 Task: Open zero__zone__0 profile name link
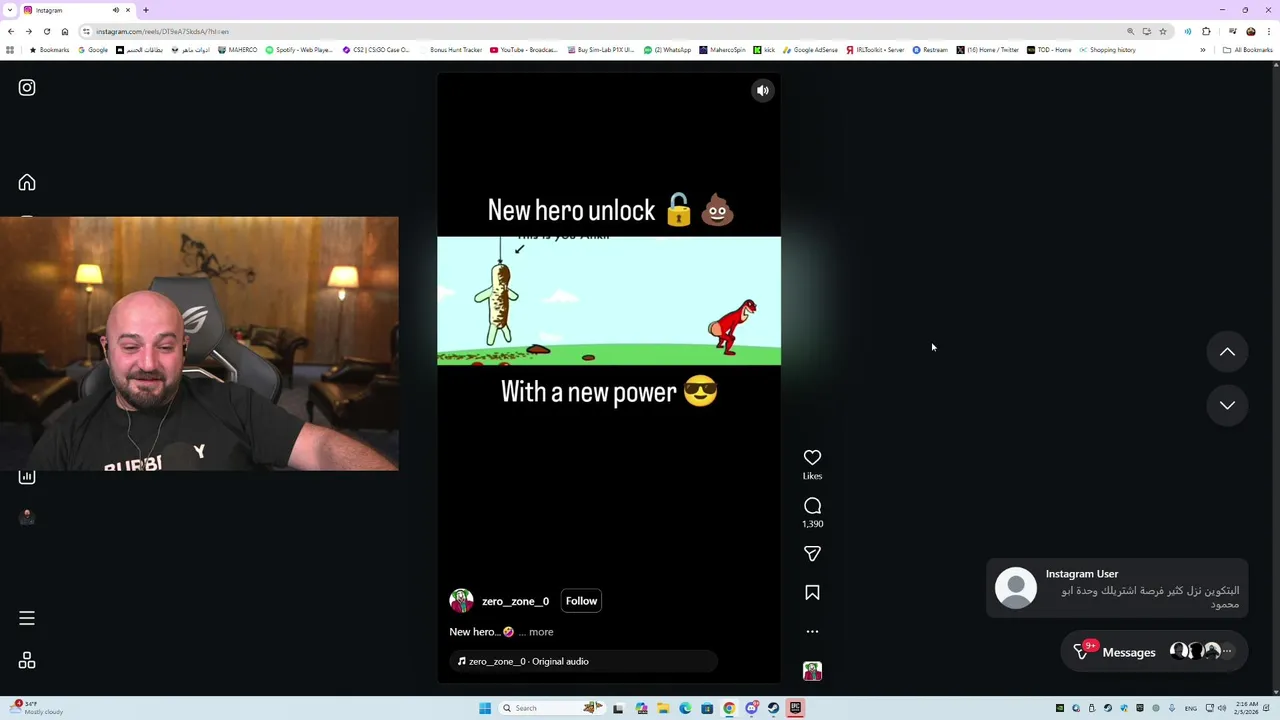tap(515, 601)
